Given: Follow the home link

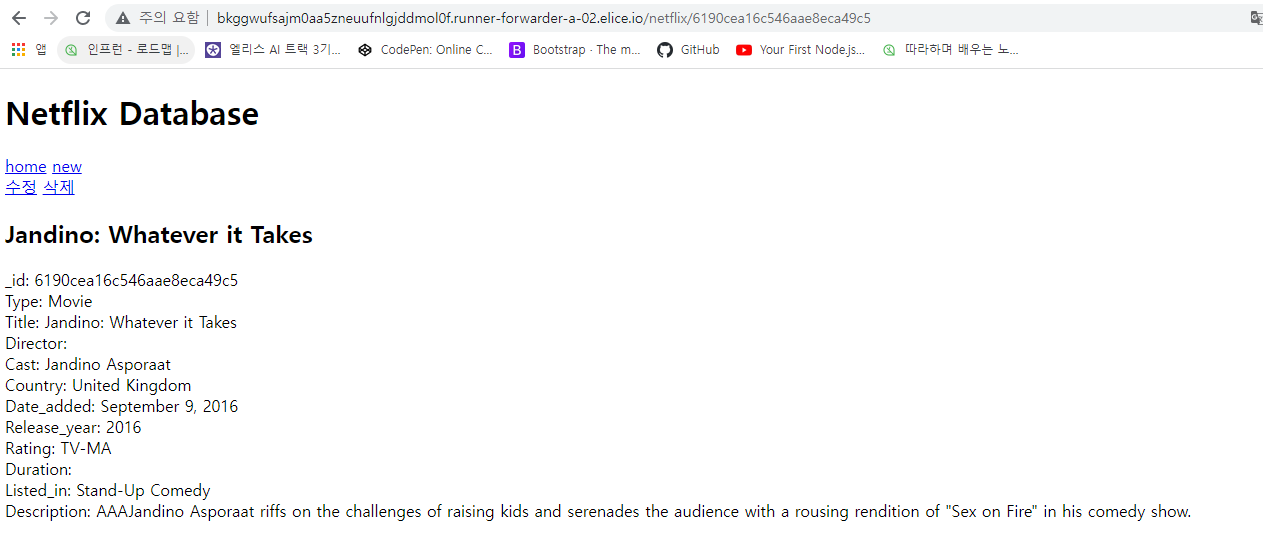Looking at the screenshot, I should (x=26, y=166).
